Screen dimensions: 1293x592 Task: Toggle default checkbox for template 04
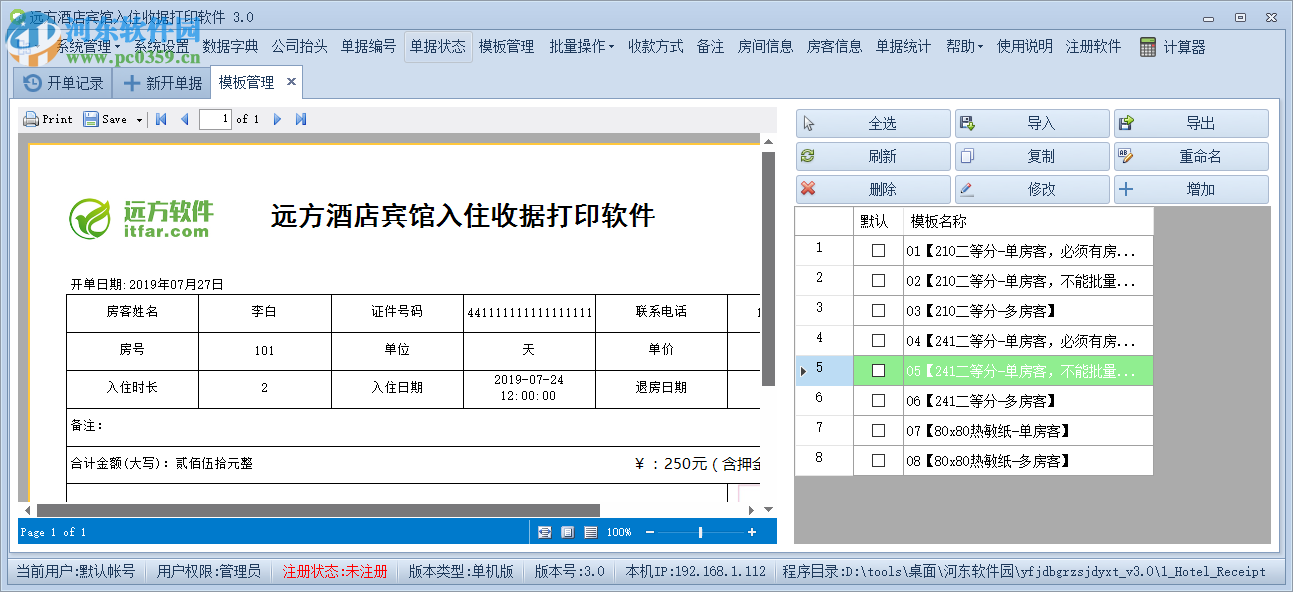tap(878, 340)
